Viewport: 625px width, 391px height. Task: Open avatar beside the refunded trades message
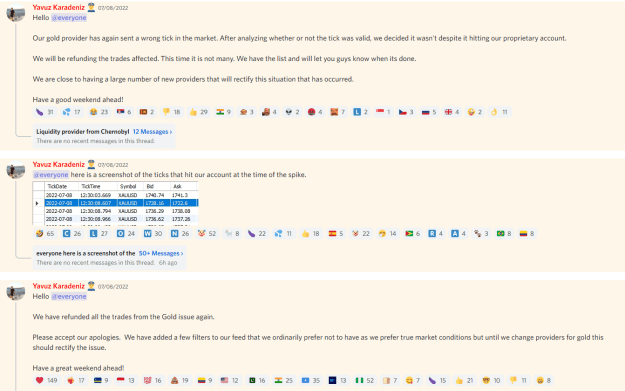pyautogui.click(x=16, y=292)
